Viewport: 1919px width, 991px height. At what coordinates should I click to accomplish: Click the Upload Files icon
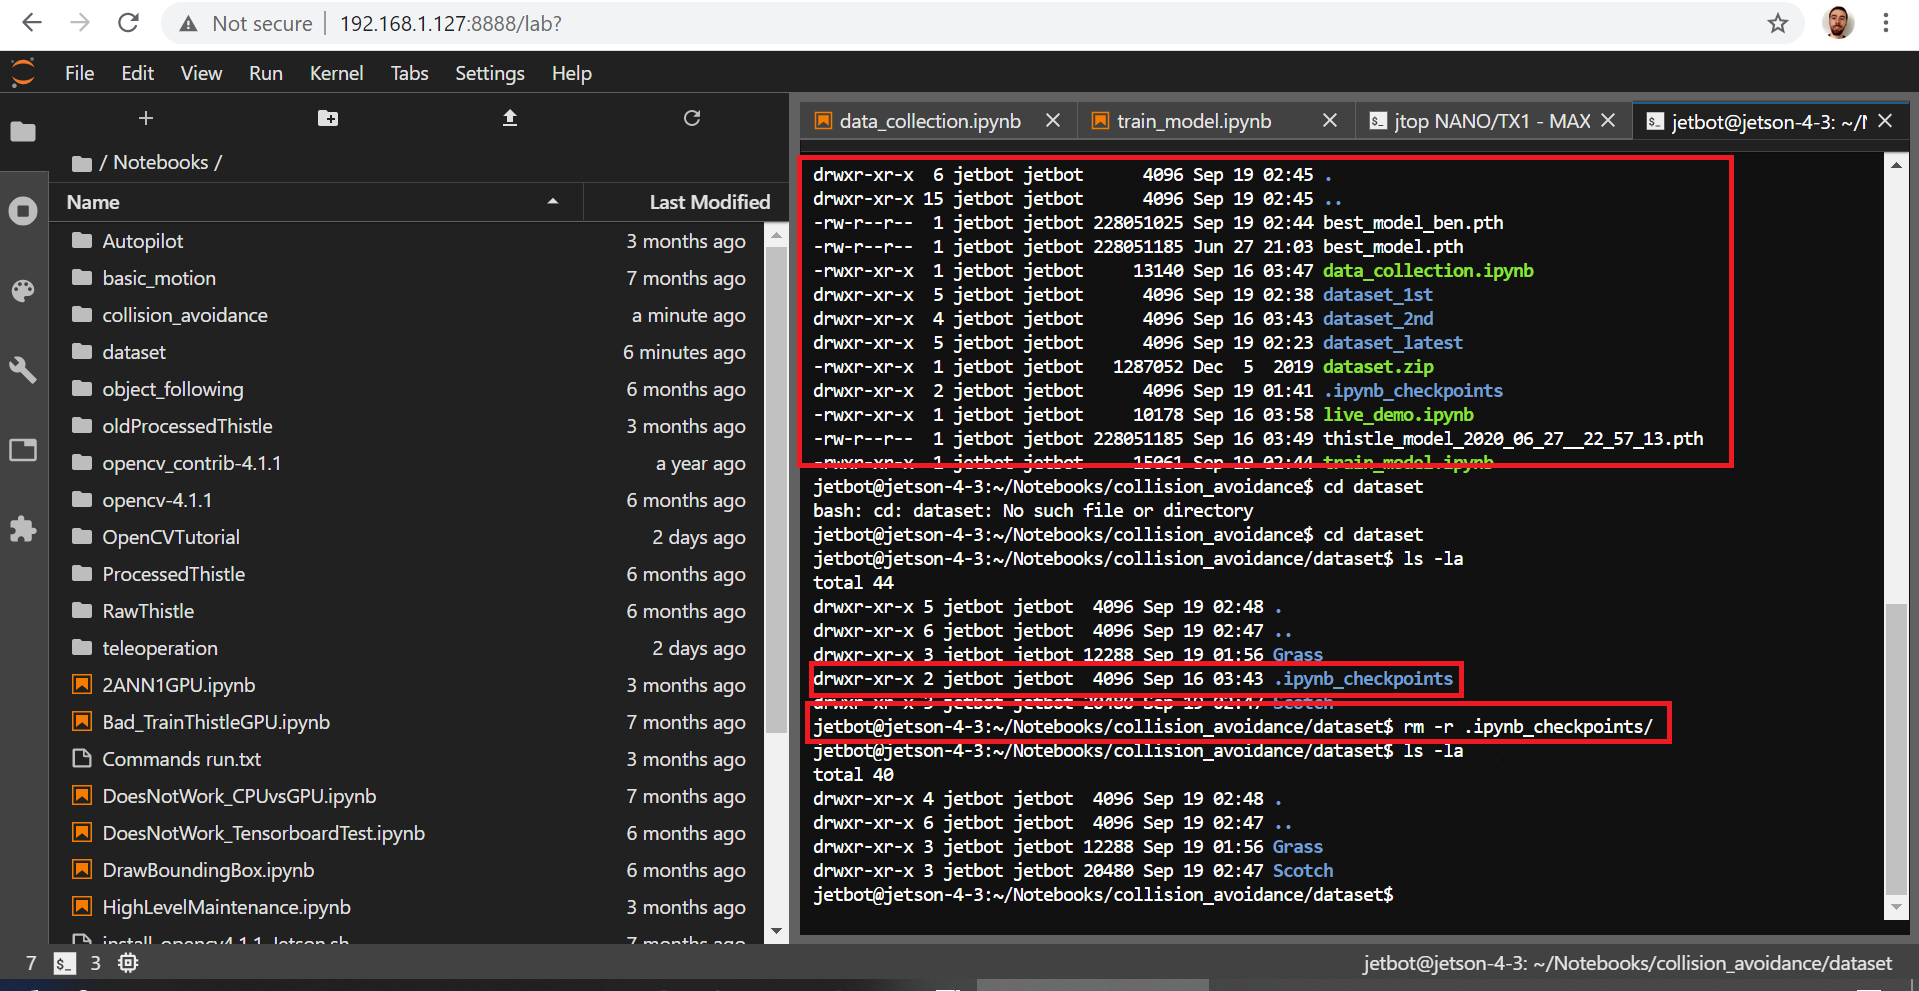click(510, 118)
